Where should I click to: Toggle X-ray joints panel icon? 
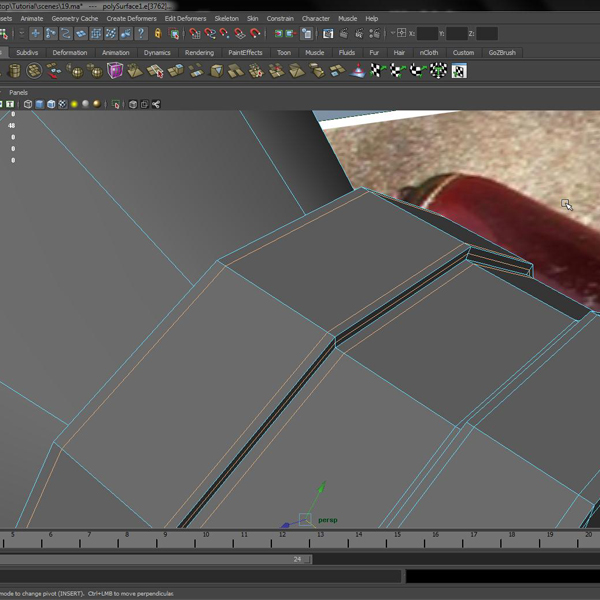156,104
